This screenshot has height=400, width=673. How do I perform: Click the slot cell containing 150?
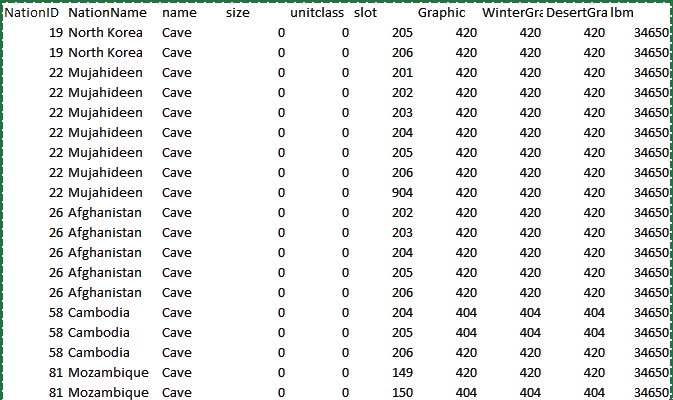point(402,392)
